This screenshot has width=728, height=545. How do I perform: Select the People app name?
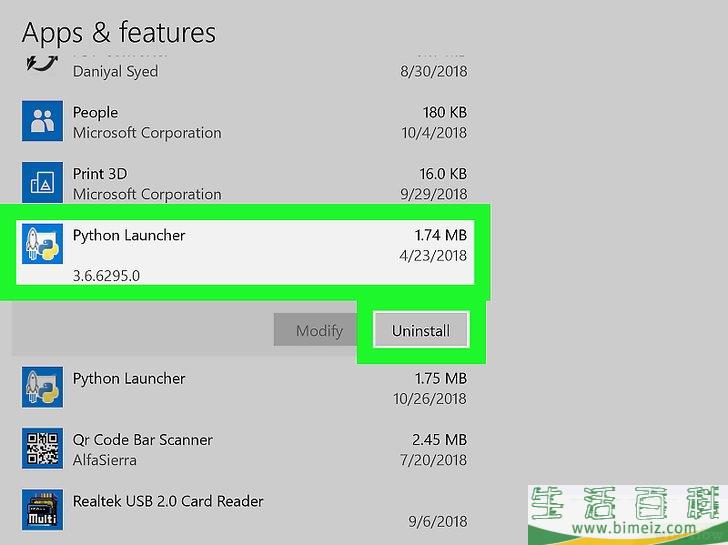(95, 113)
